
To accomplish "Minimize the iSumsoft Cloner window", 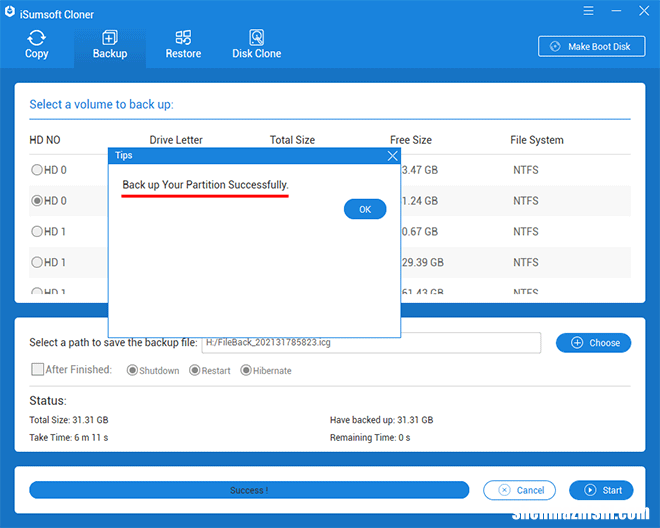I will [x=616, y=11].
